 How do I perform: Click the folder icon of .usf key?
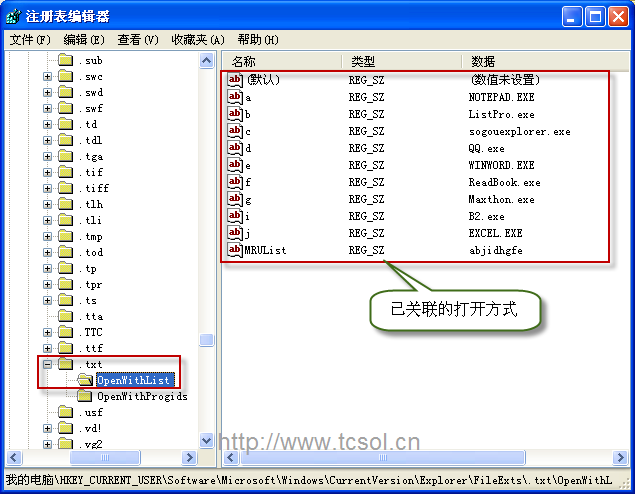click(x=65, y=412)
